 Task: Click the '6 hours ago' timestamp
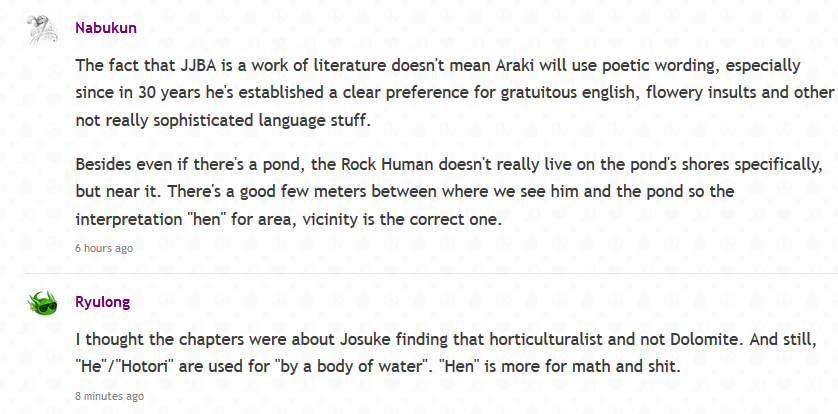104,248
